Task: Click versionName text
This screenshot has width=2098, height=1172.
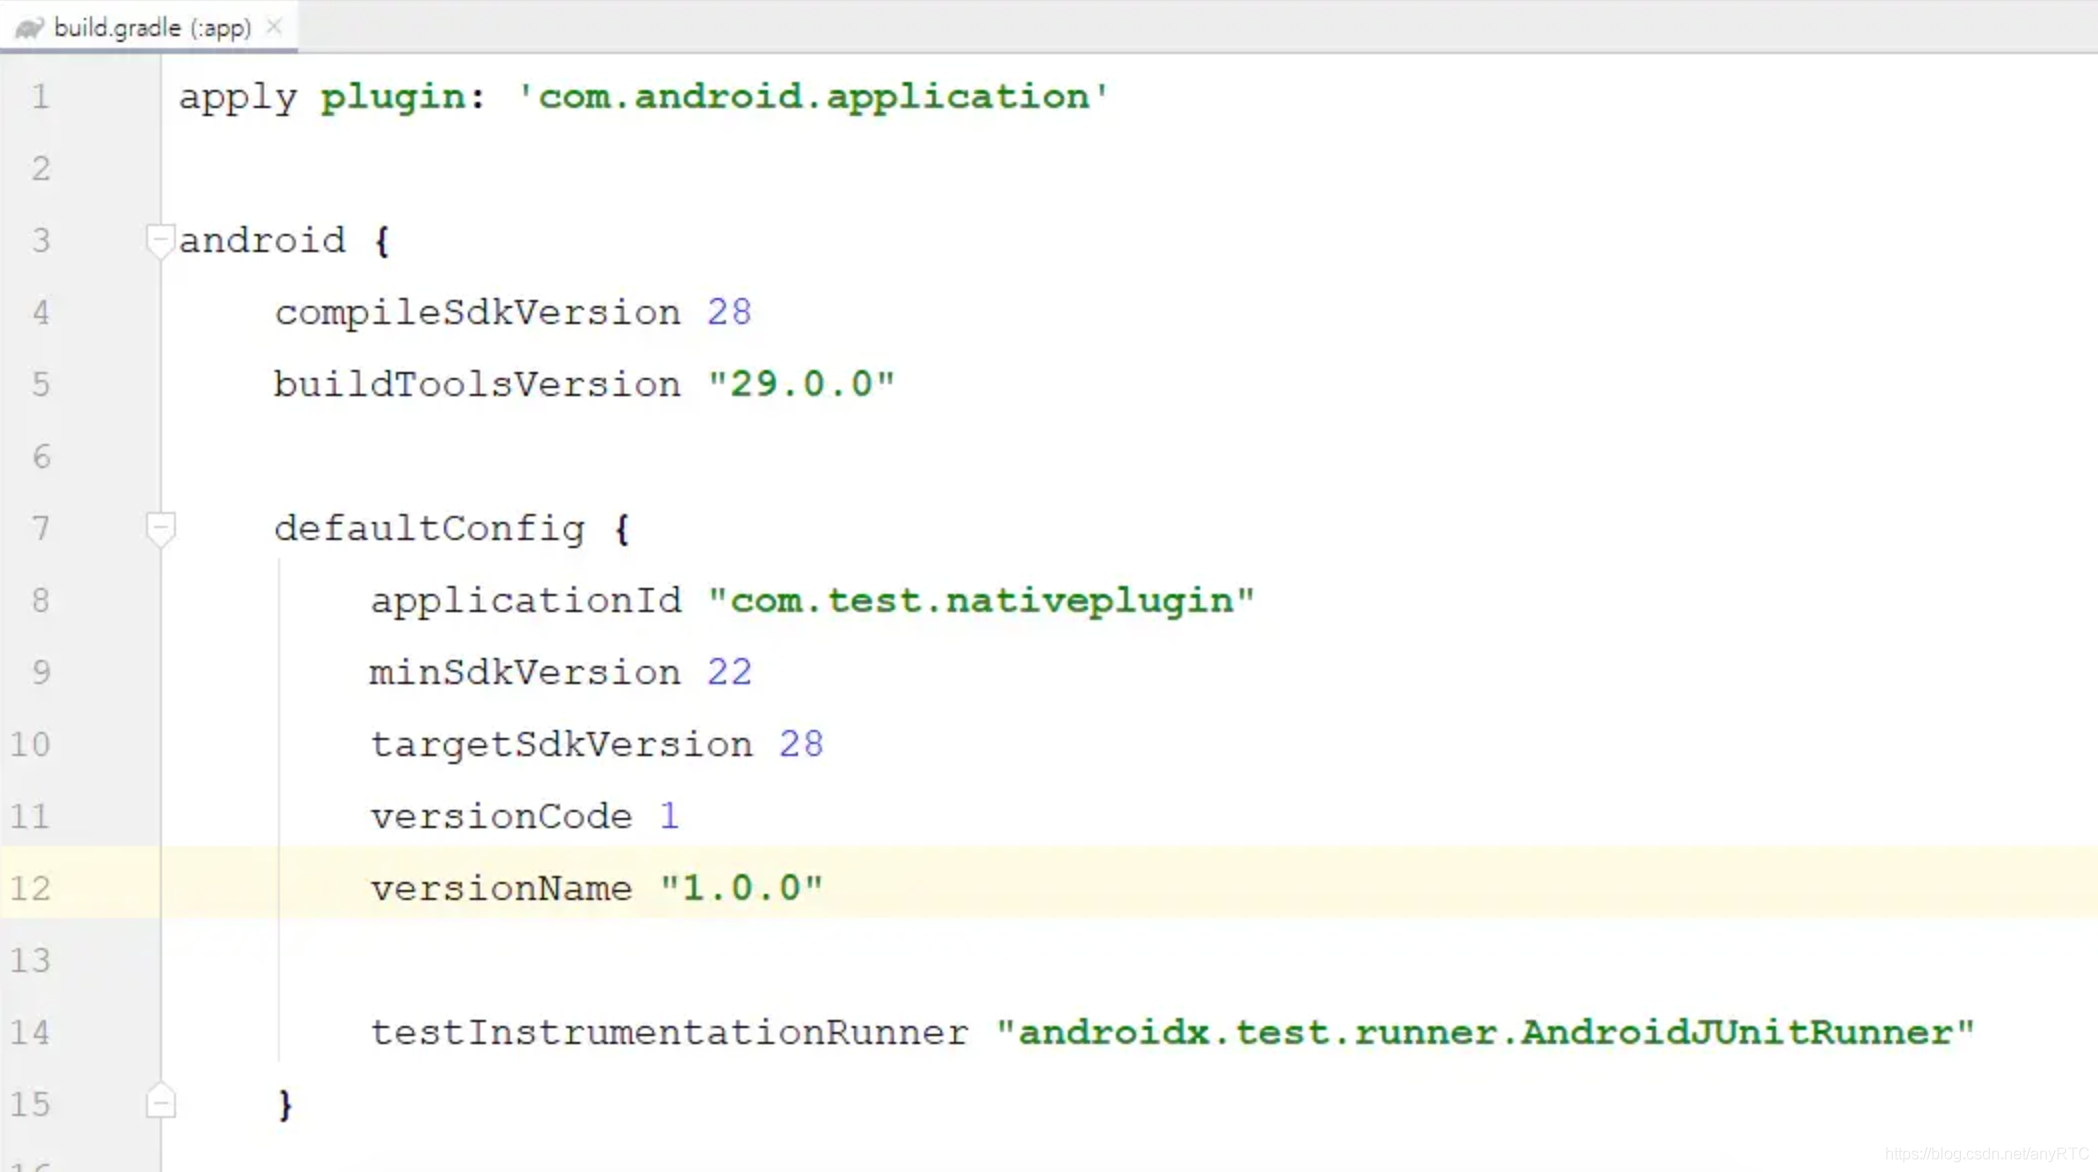Action: (x=501, y=889)
